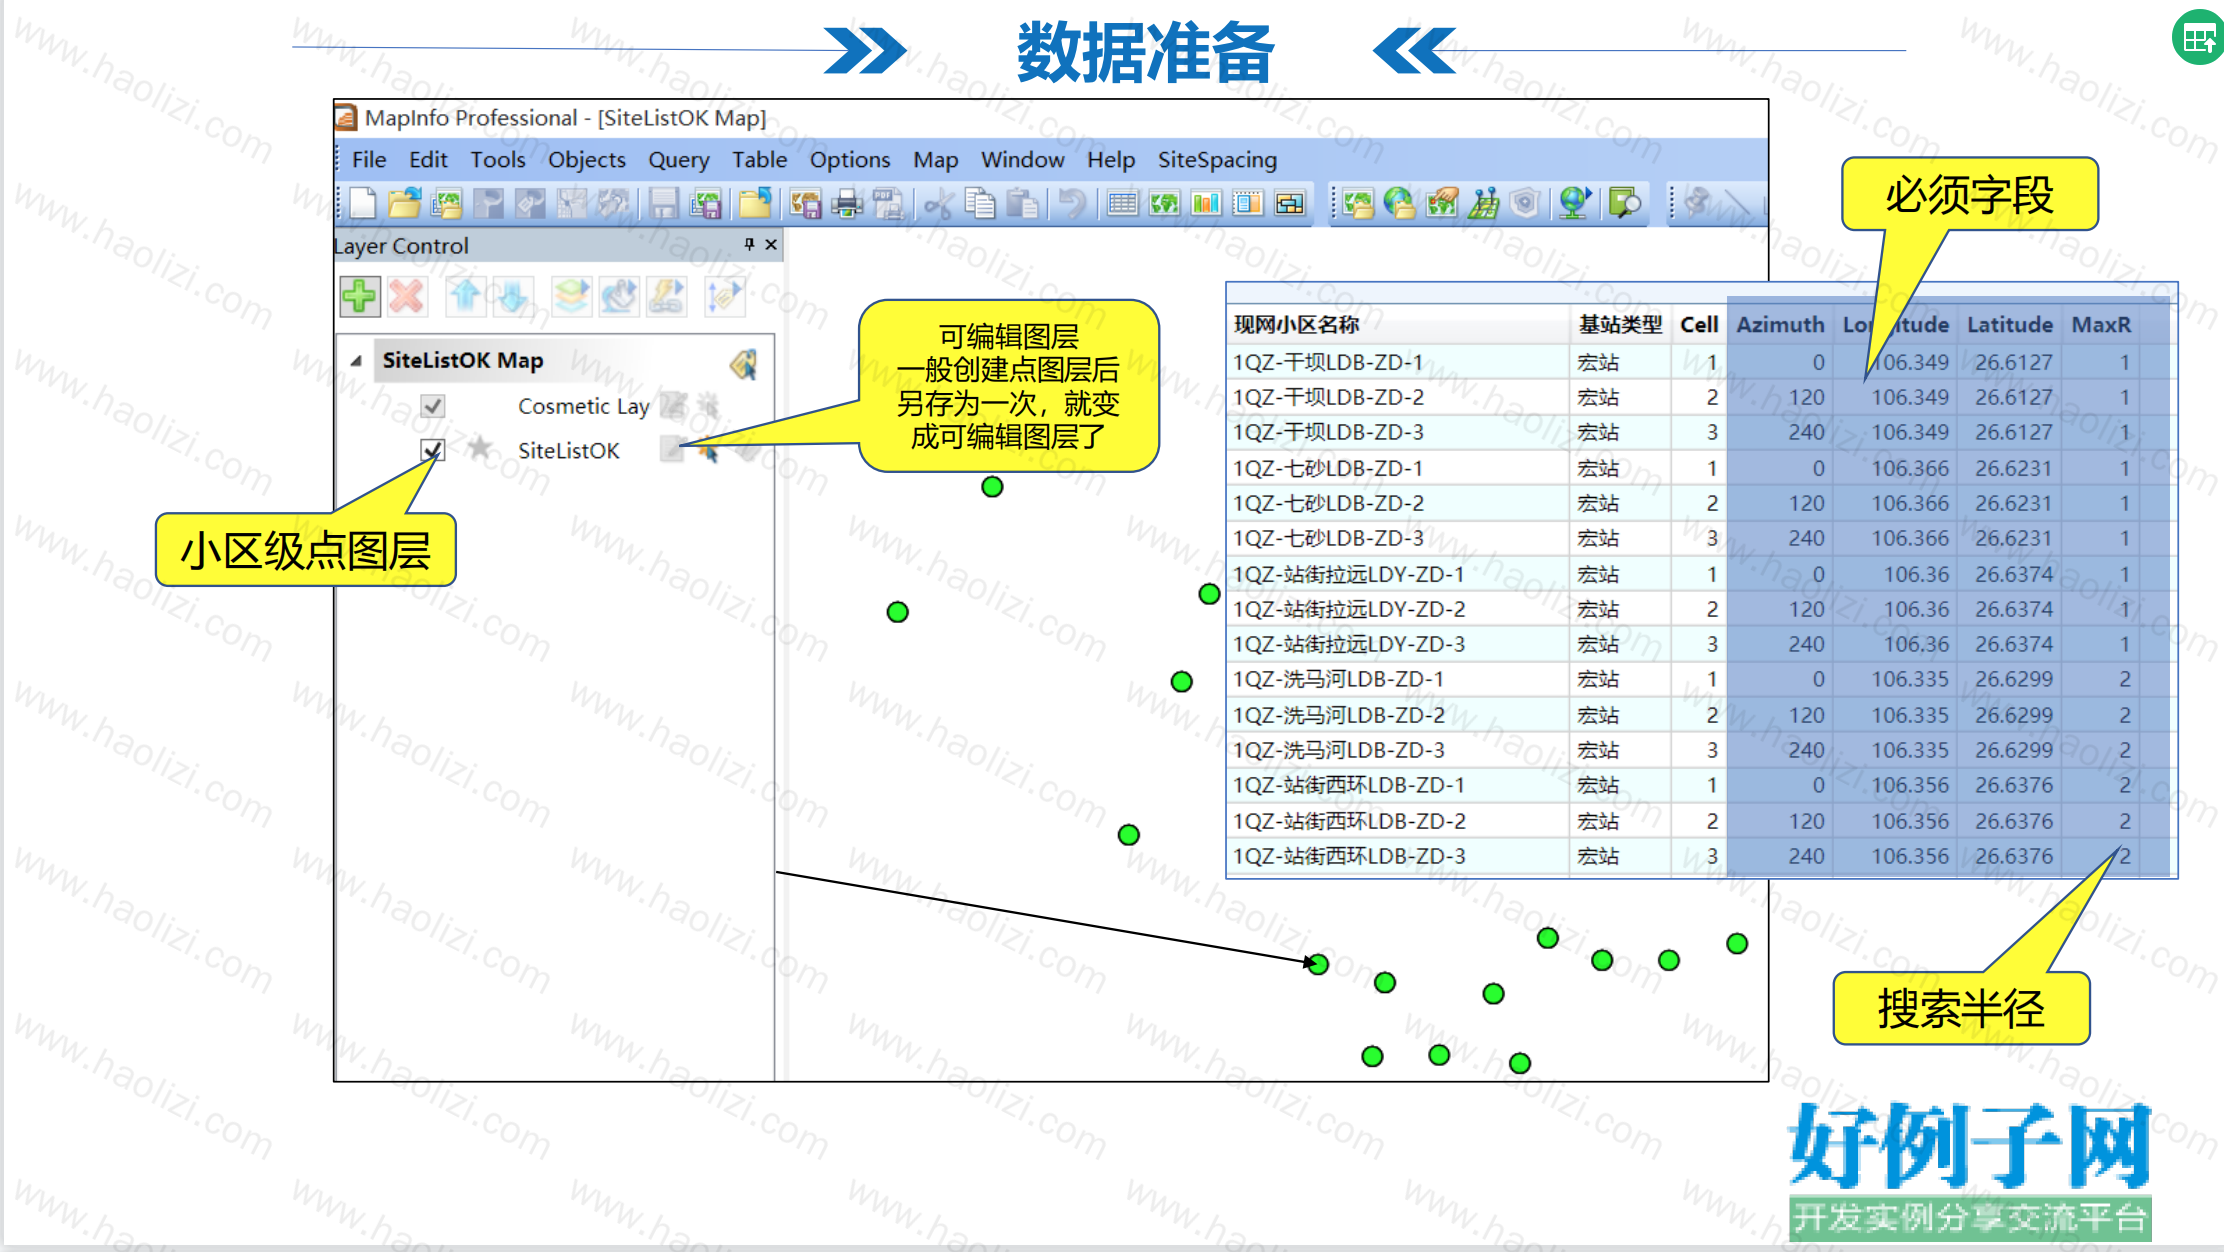The width and height of the screenshot is (2224, 1252).
Task: Open a New Mapper window icon
Action: click(1165, 204)
